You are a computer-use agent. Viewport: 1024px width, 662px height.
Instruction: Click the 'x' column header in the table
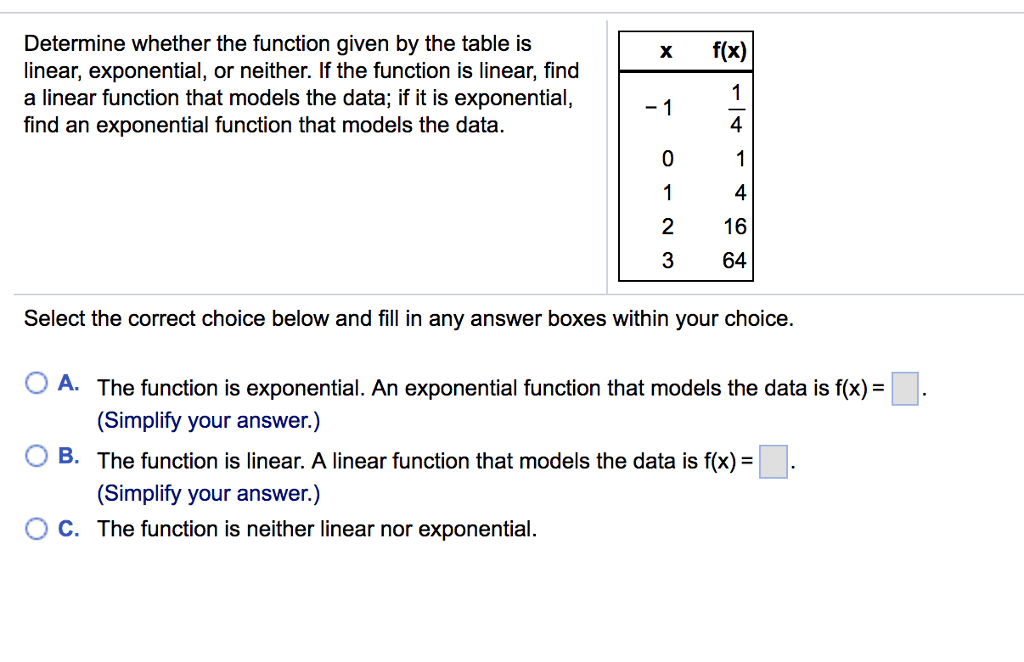(x=666, y=52)
